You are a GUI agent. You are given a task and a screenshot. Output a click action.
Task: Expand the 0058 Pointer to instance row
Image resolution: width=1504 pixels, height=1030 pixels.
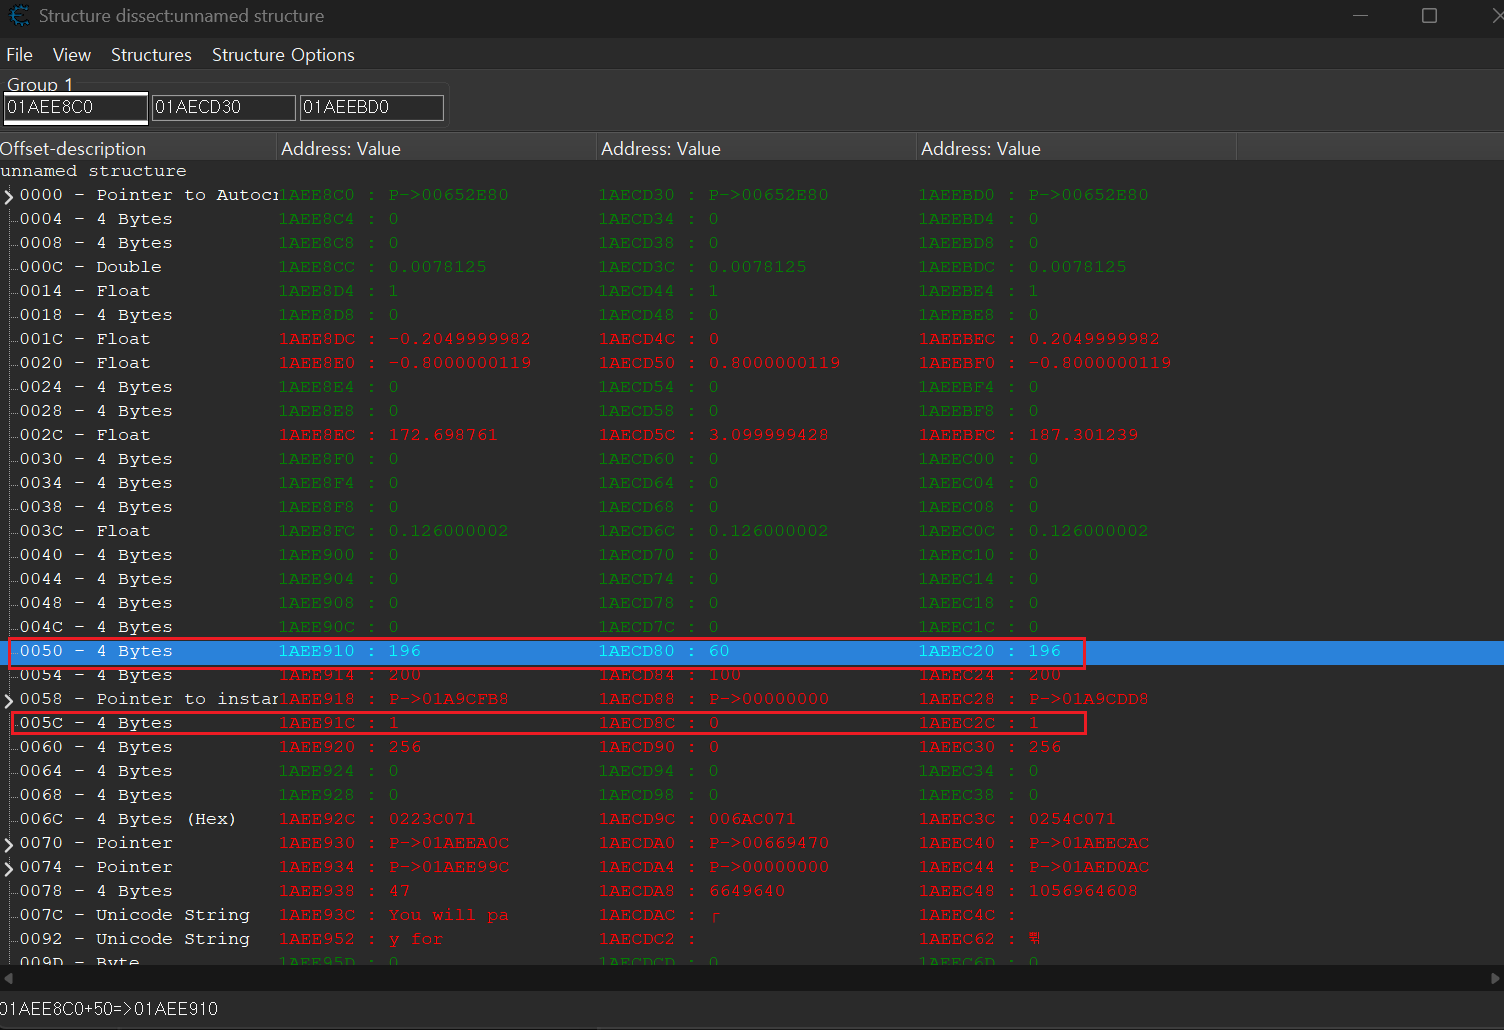coord(9,700)
